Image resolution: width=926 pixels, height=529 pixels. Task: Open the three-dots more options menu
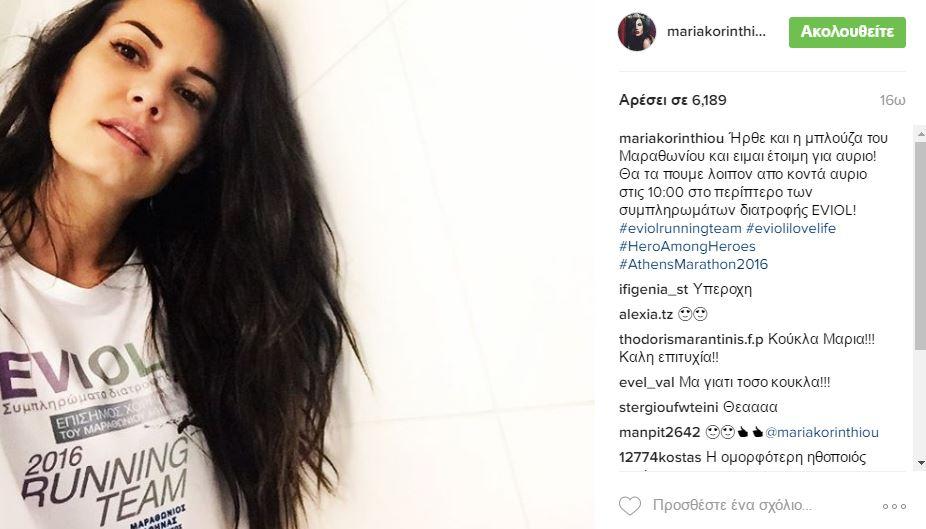pyautogui.click(x=894, y=507)
